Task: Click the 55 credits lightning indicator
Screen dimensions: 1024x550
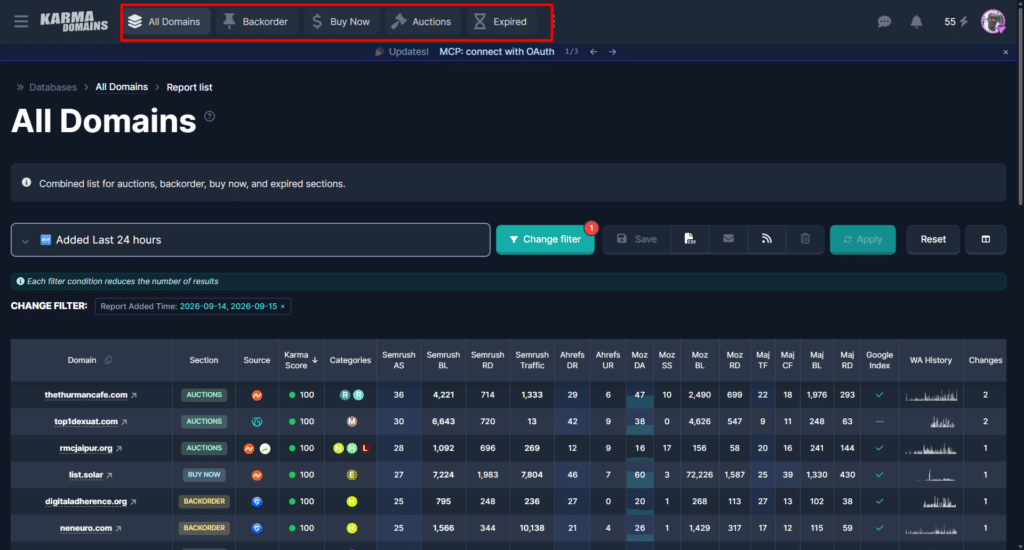Action: [956, 22]
